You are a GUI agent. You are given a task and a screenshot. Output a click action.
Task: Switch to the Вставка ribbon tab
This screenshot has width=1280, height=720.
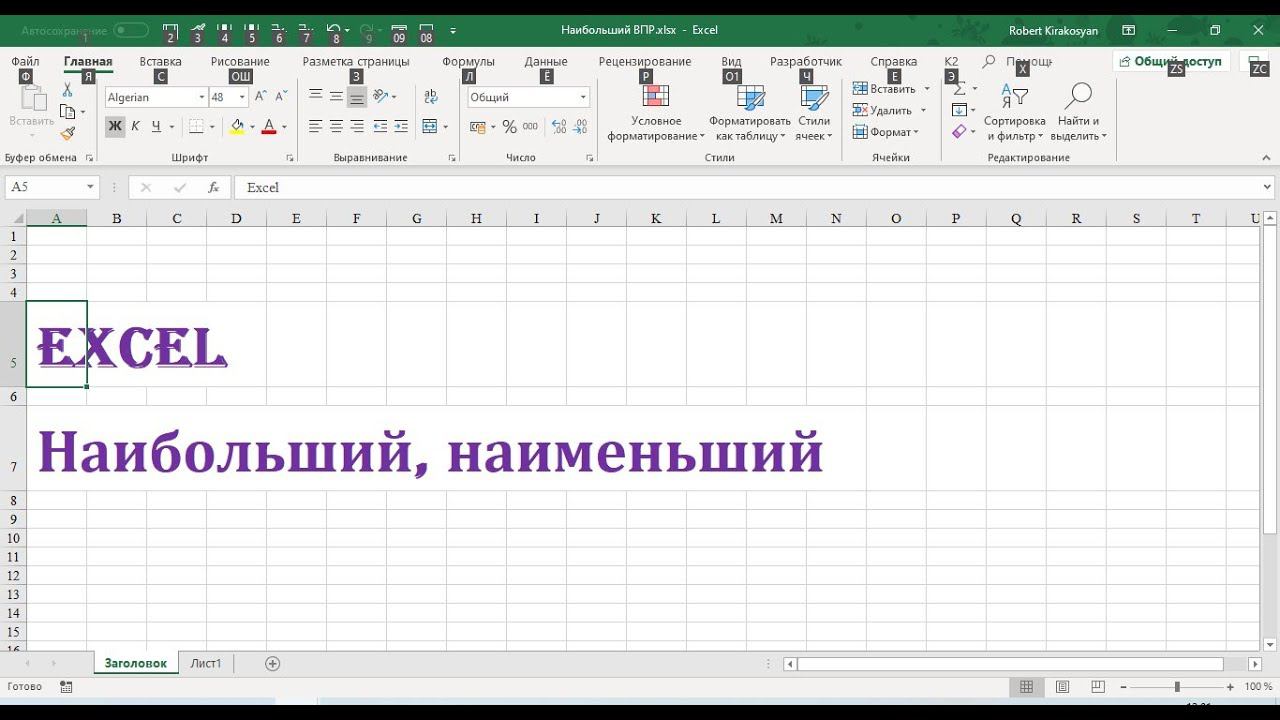coord(161,61)
